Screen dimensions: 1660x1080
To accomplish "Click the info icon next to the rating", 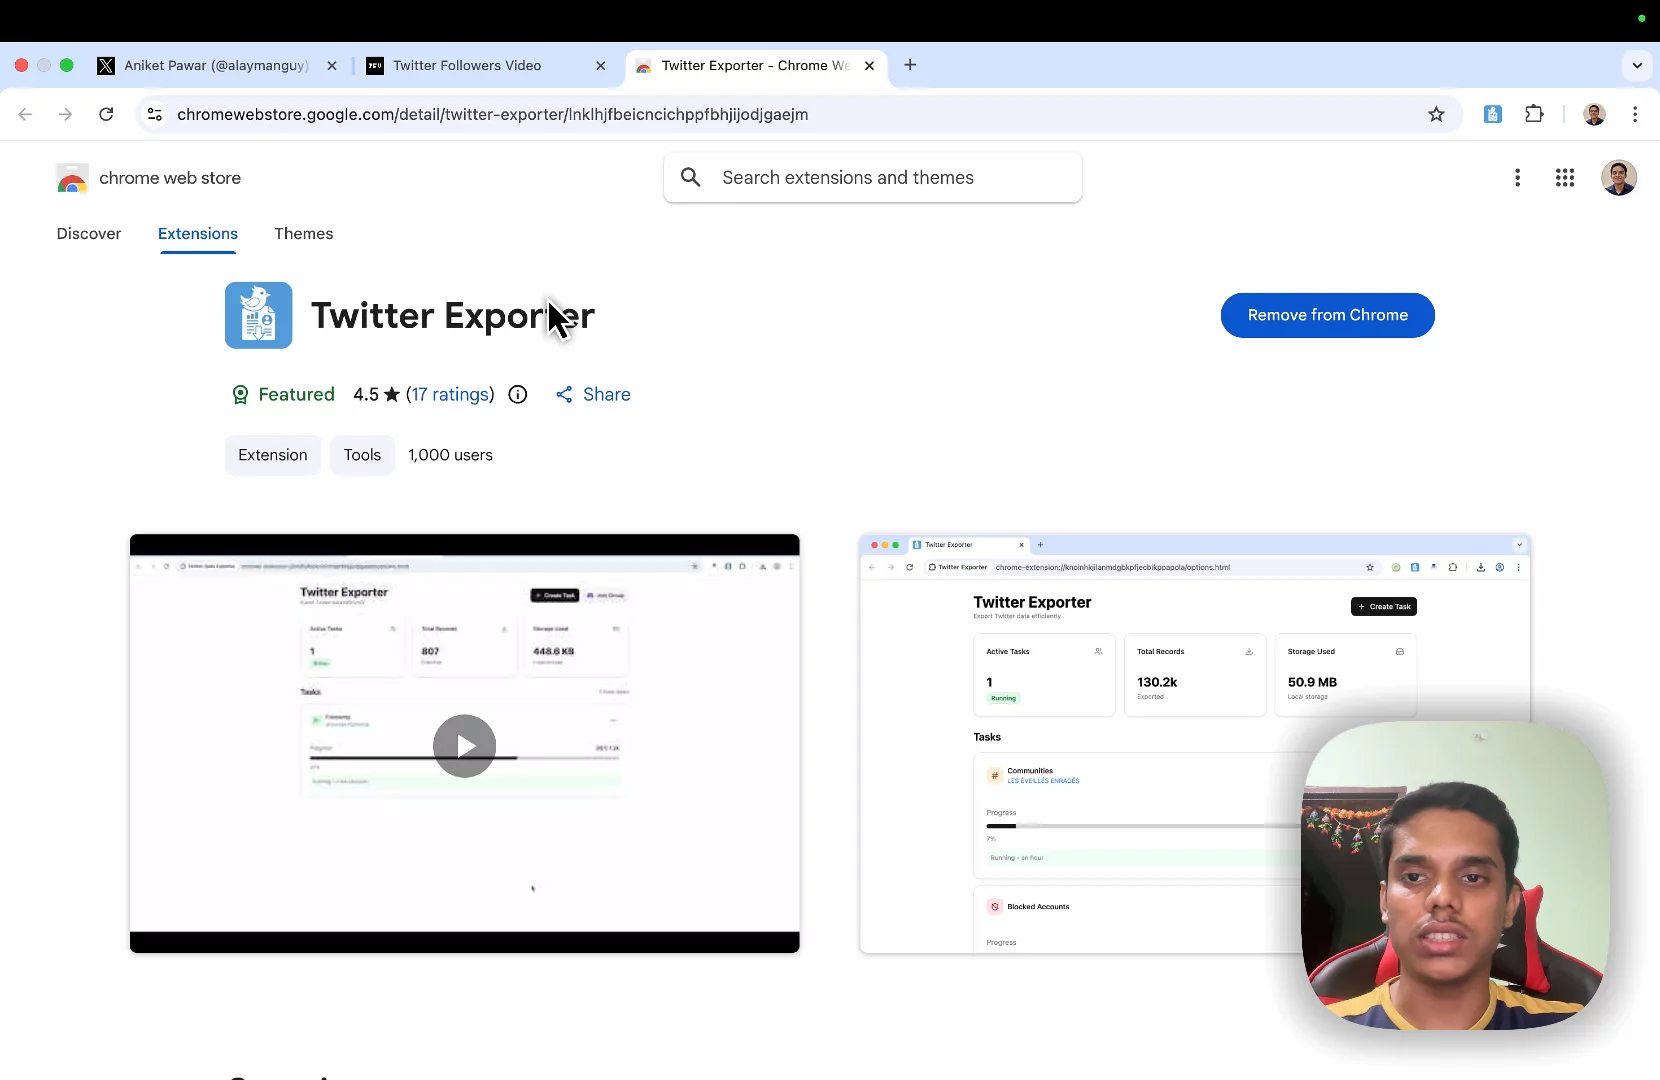I will pos(518,395).
